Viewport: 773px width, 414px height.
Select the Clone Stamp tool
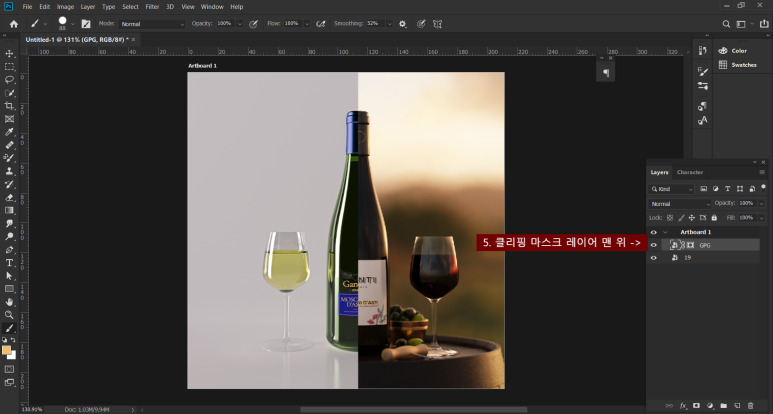[9, 171]
